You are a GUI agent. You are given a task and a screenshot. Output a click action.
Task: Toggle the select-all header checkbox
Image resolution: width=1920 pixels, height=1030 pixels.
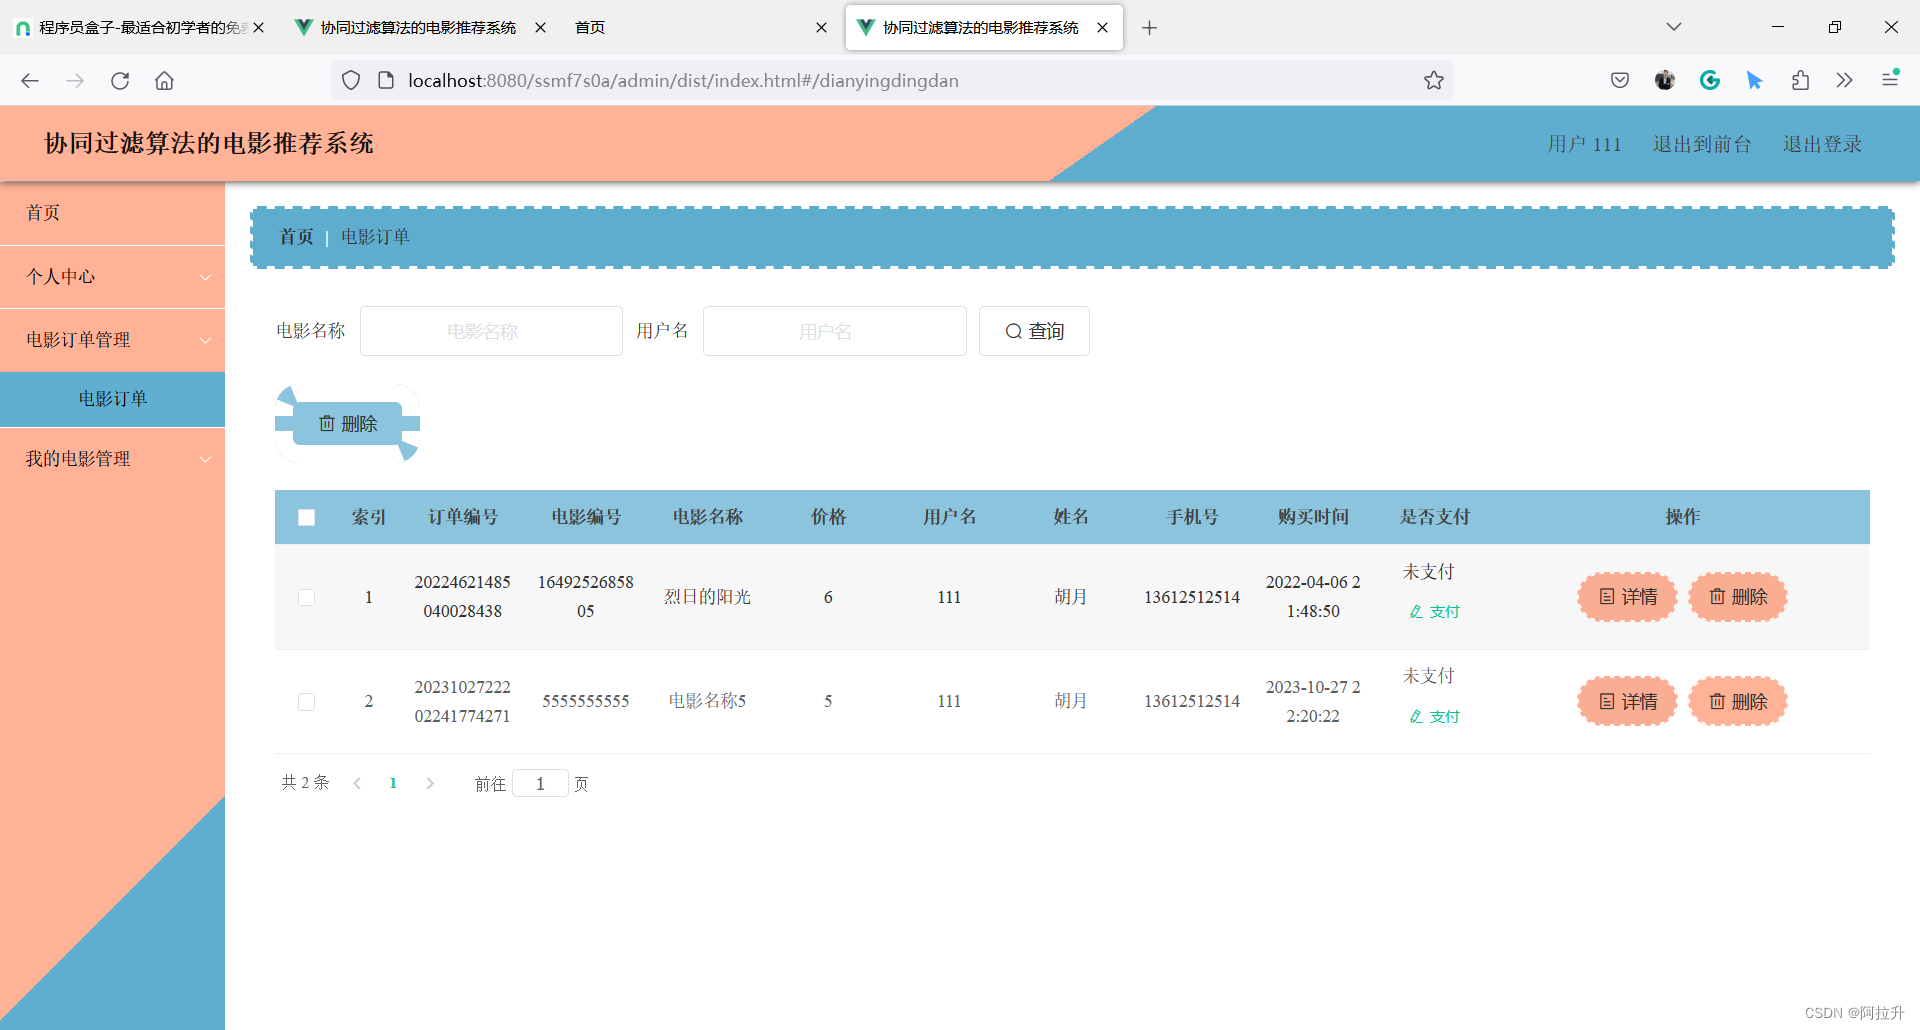click(307, 517)
